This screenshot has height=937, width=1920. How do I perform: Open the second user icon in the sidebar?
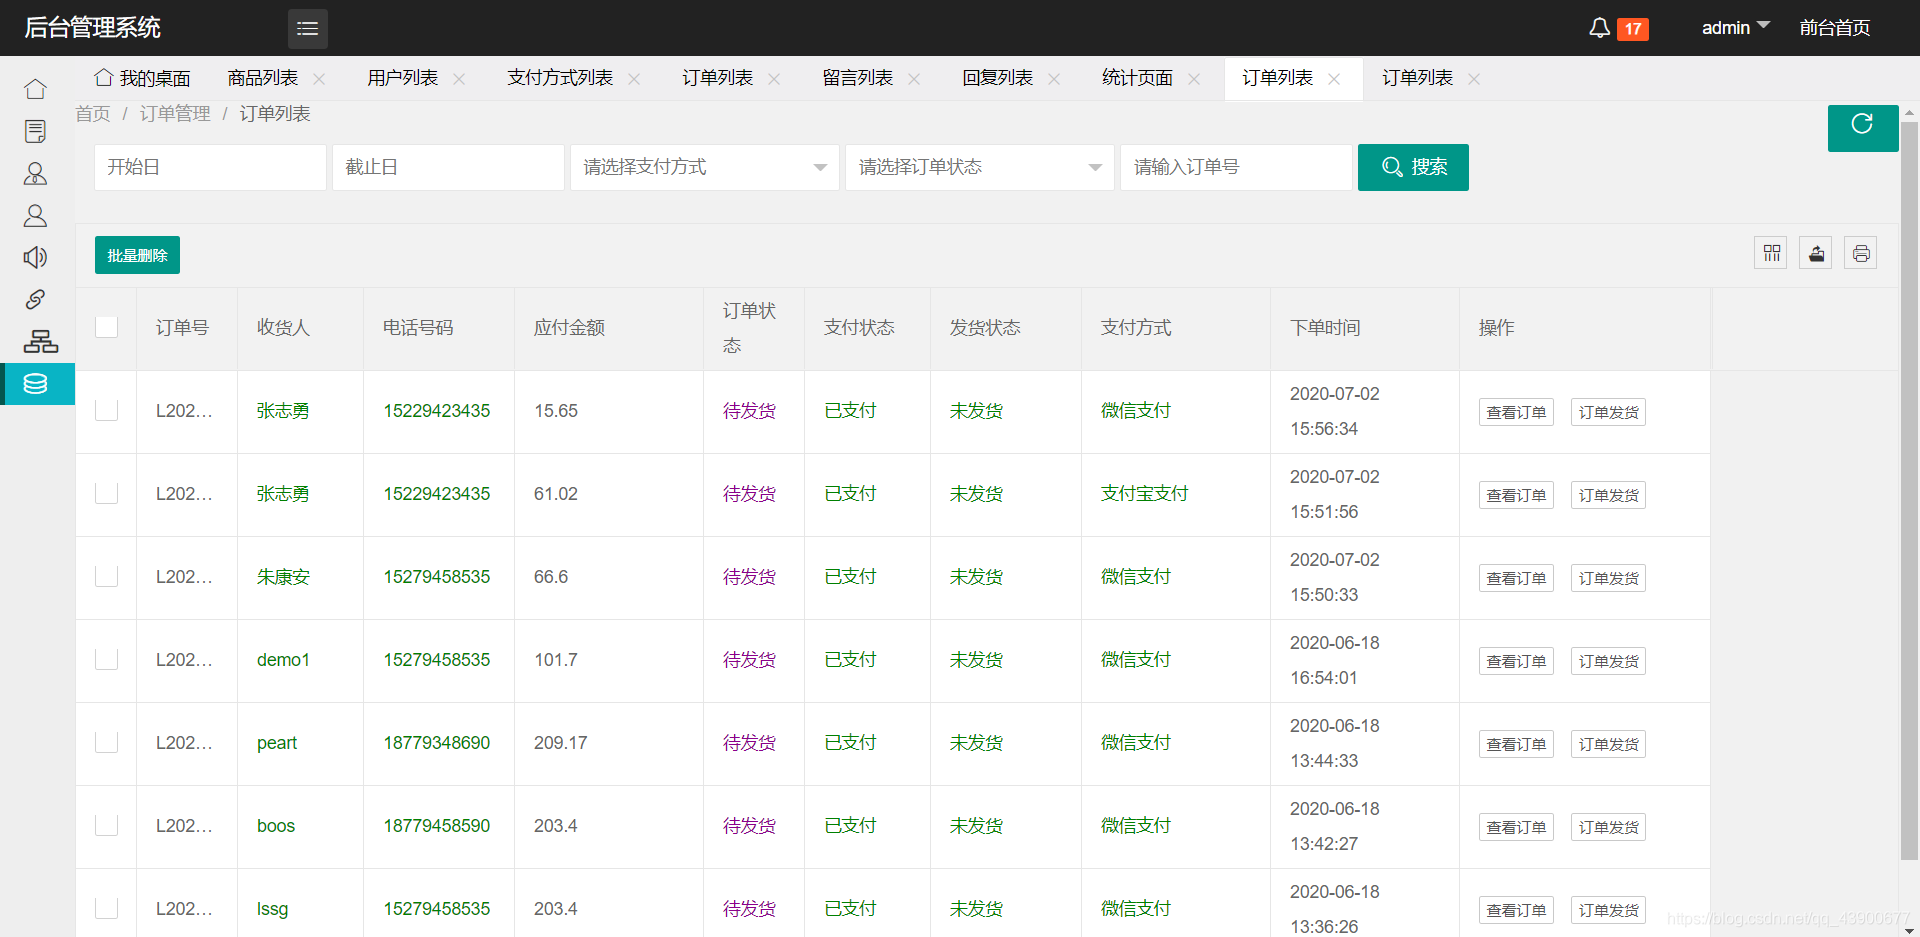(x=35, y=215)
